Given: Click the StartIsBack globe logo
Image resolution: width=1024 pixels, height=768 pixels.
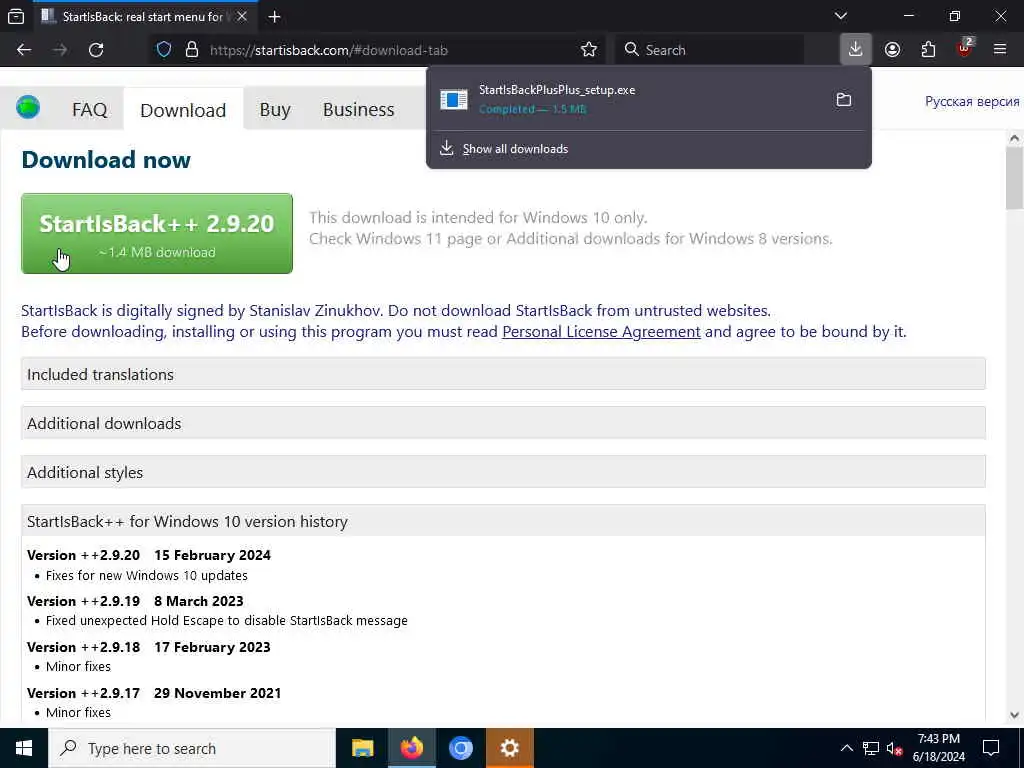Looking at the screenshot, I should point(28,106).
